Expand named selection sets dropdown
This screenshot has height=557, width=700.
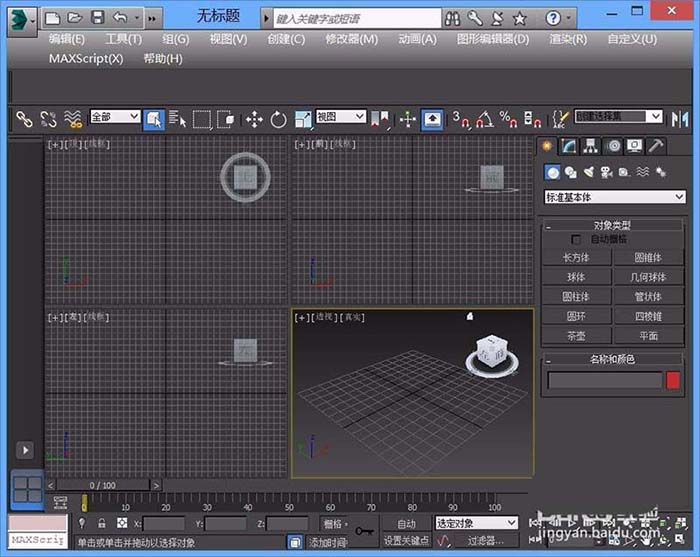(654, 116)
